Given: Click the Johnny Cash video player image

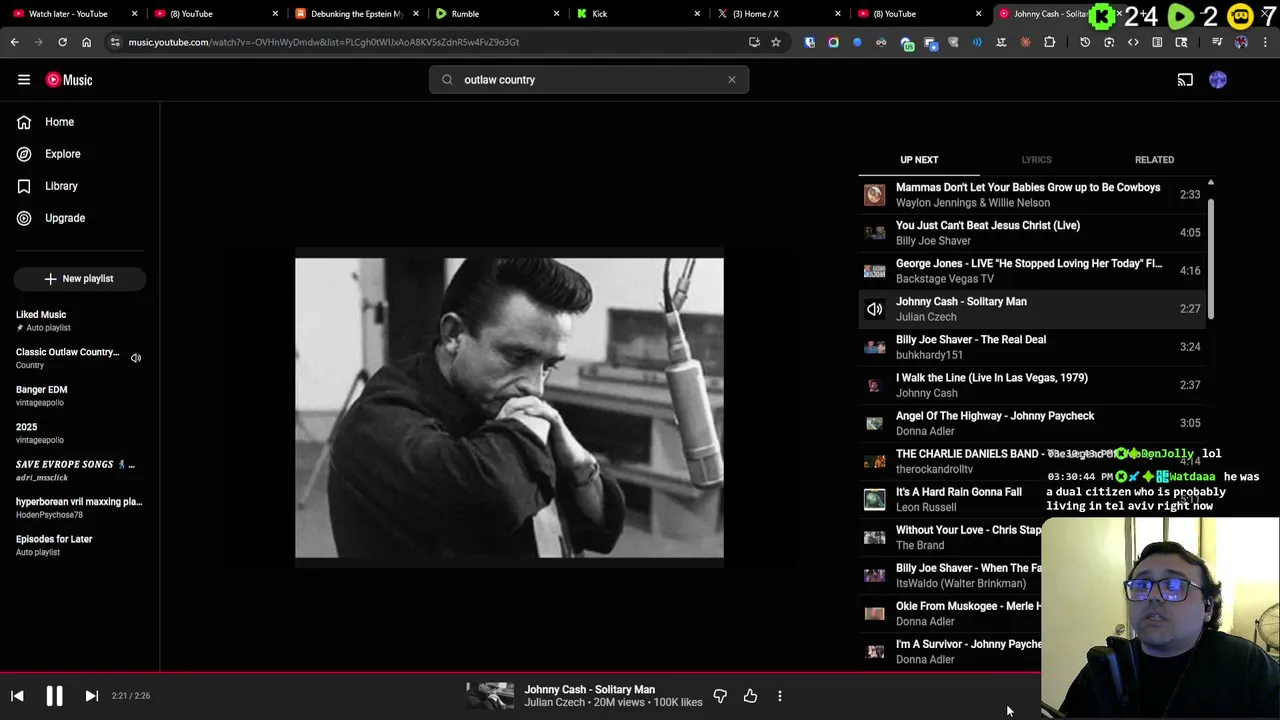Looking at the screenshot, I should pos(509,408).
